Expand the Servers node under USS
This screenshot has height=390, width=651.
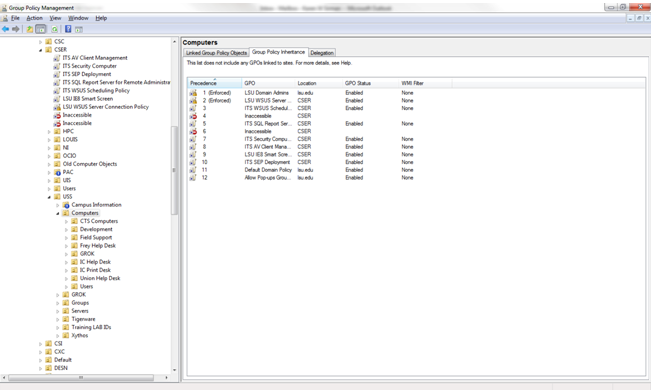tap(58, 311)
